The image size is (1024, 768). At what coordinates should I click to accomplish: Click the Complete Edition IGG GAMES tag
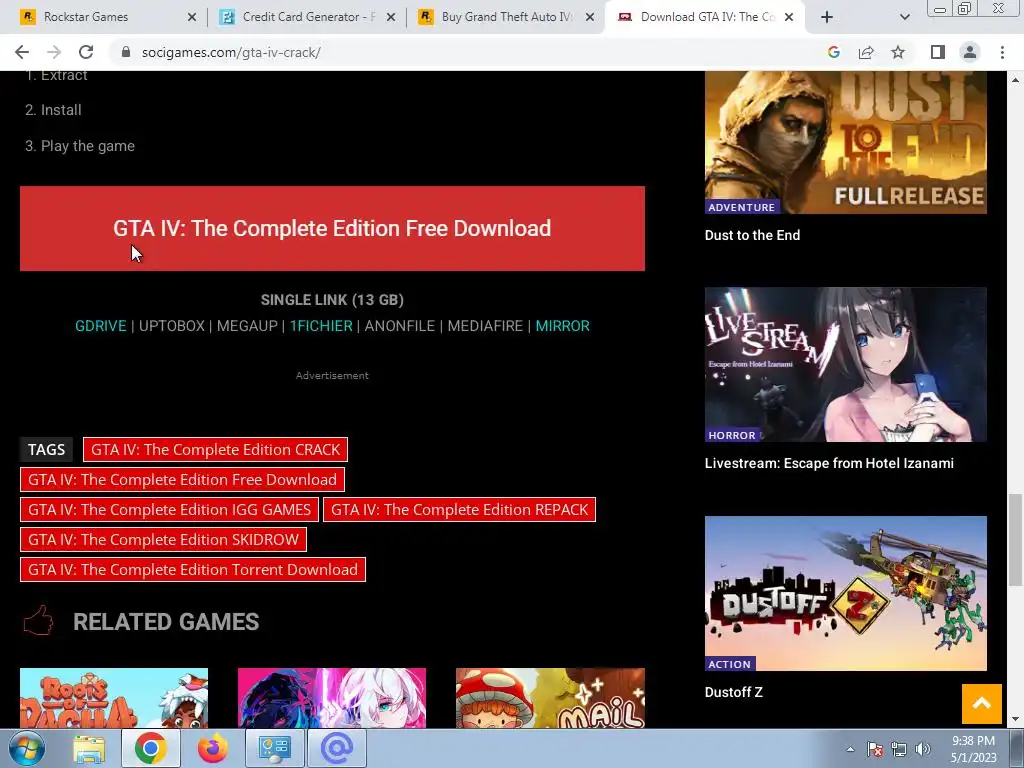pos(169,509)
